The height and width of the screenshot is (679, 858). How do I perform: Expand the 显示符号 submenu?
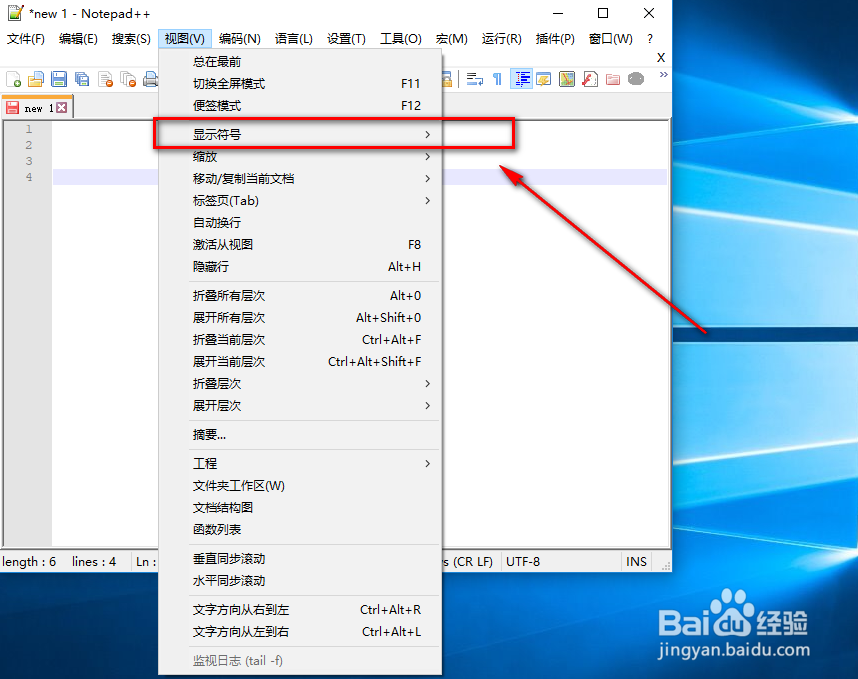point(300,134)
